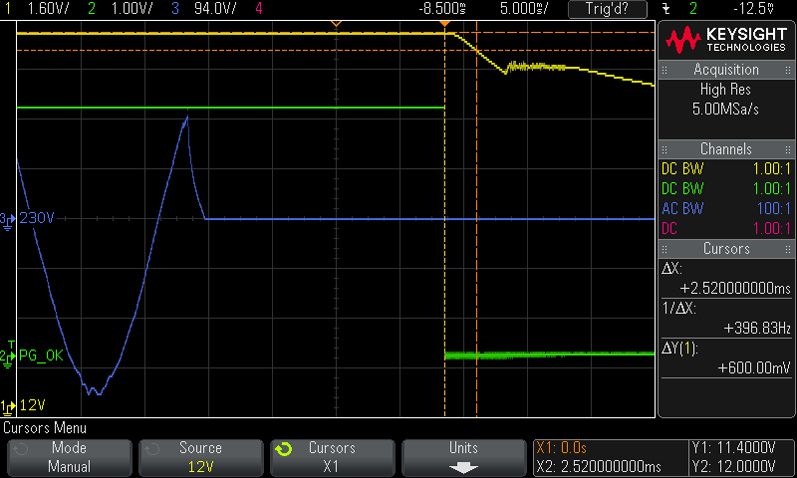Image resolution: width=797 pixels, height=478 pixels.
Task: Click the channel 1 scale 1.60V/
Action: pyautogui.click(x=47, y=8)
